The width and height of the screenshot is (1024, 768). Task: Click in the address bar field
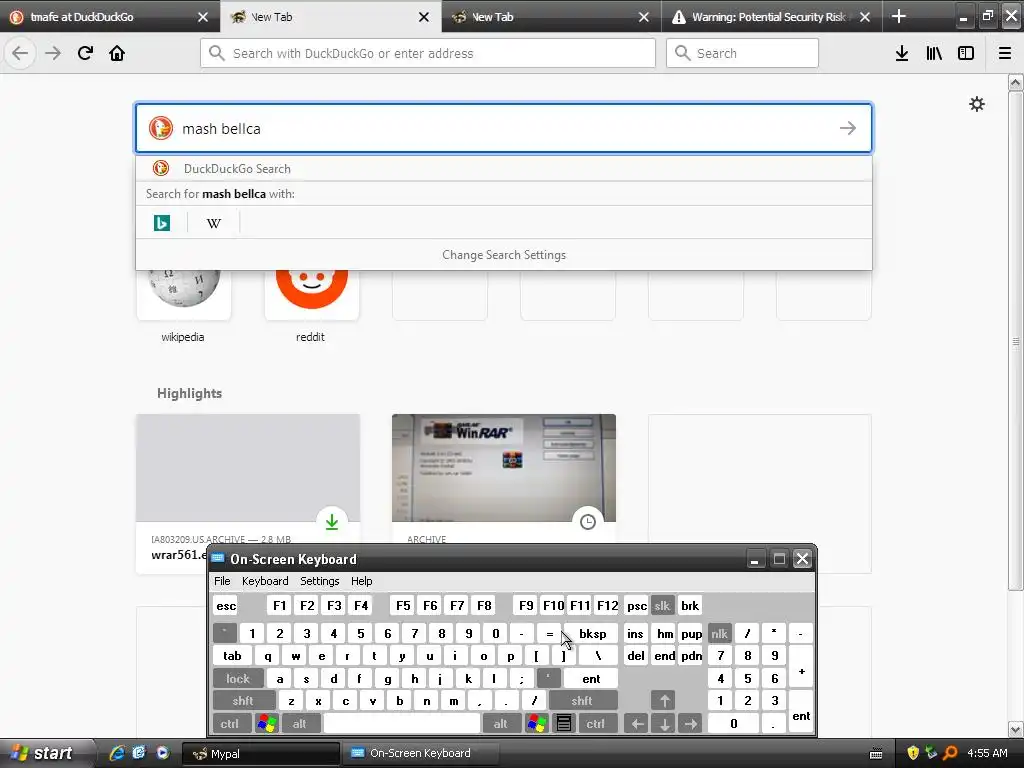tap(428, 53)
